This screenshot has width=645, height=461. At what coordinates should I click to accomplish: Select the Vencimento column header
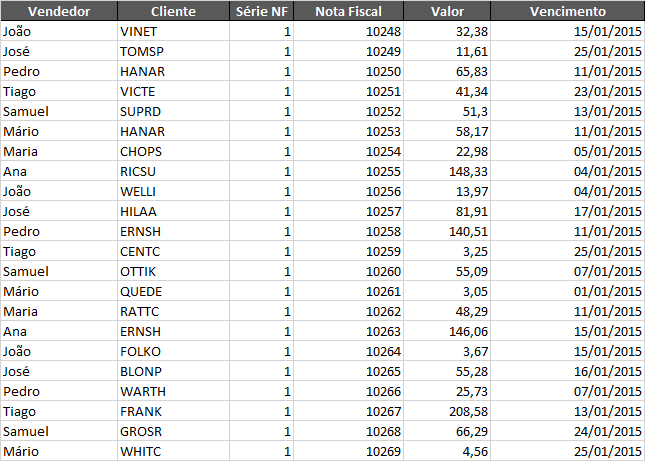567,12
